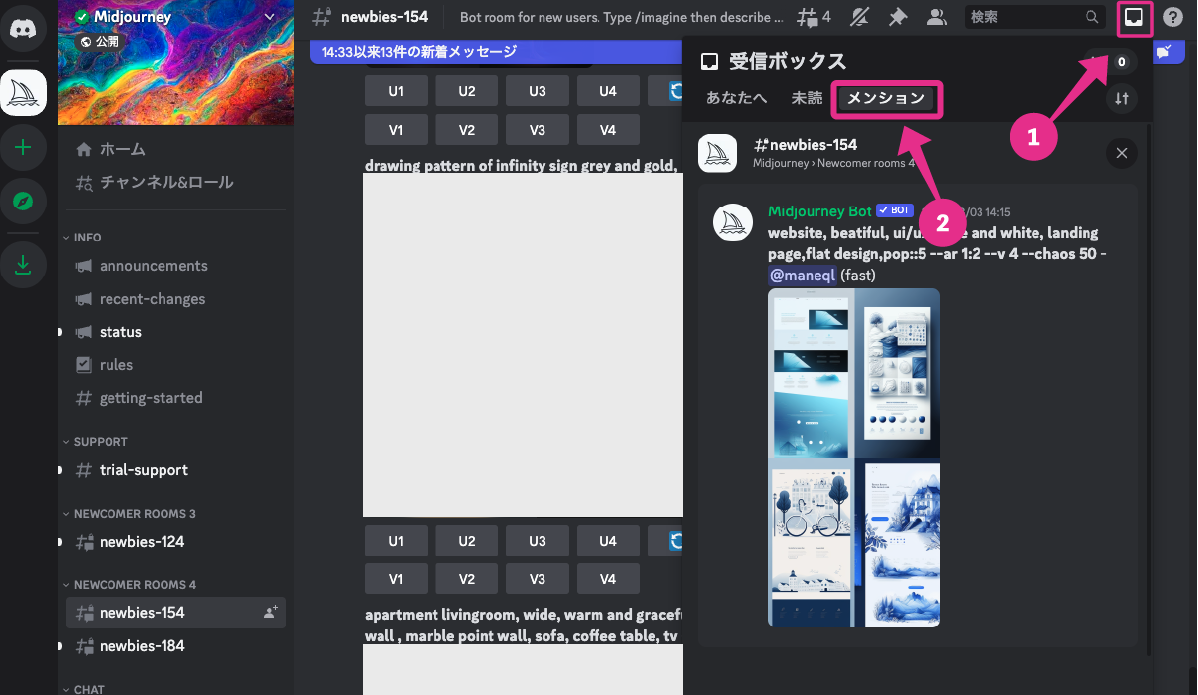Click the Midjourney avatar beside #newbies-154 heading

click(717, 153)
